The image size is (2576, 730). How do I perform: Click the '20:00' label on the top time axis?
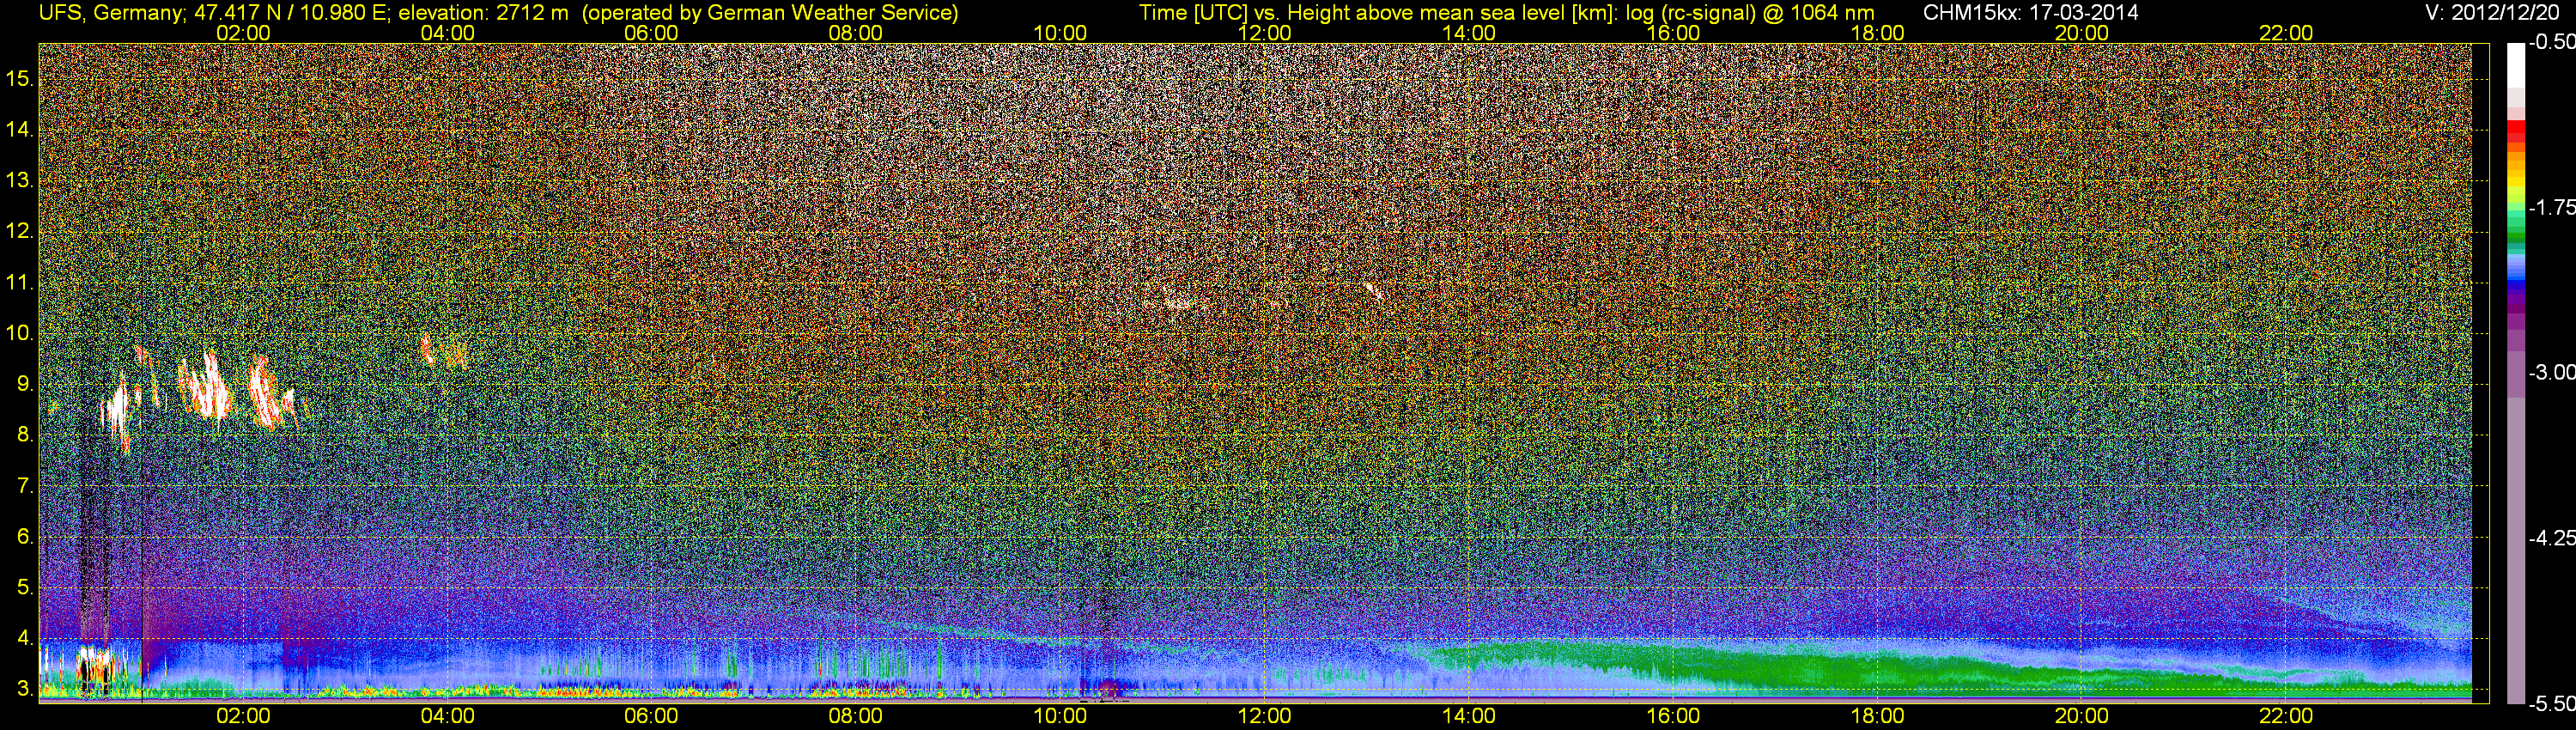pyautogui.click(x=2082, y=33)
